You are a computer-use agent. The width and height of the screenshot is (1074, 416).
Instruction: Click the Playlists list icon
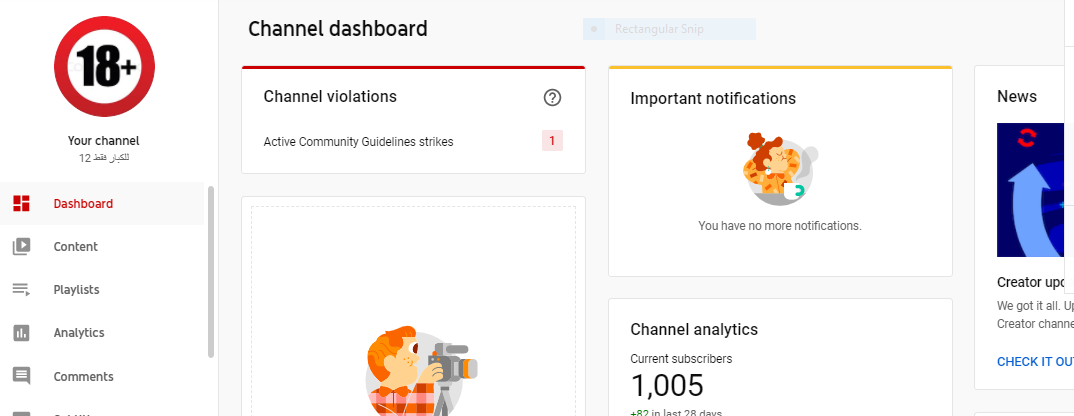coord(21,289)
